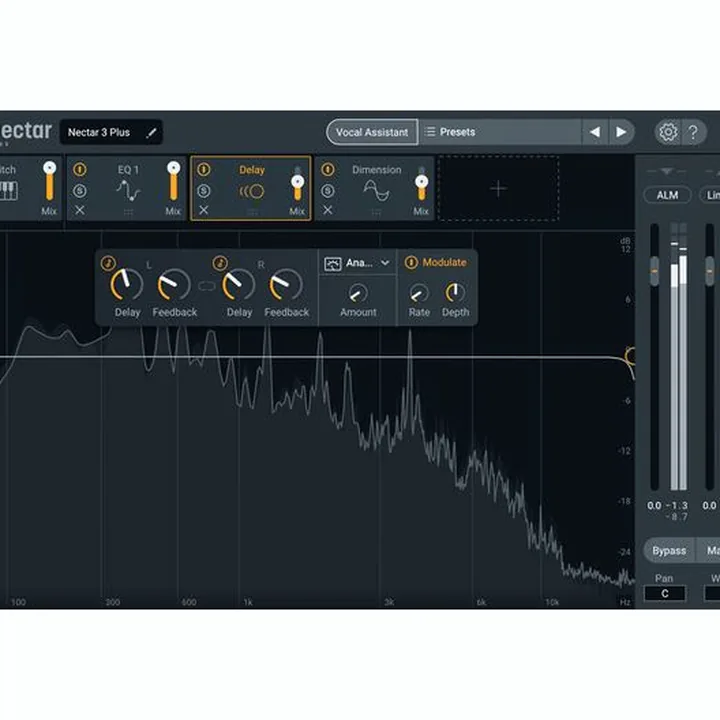This screenshot has height=720, width=720.
Task: Go to previous preset with left arrow
Action: click(595, 132)
